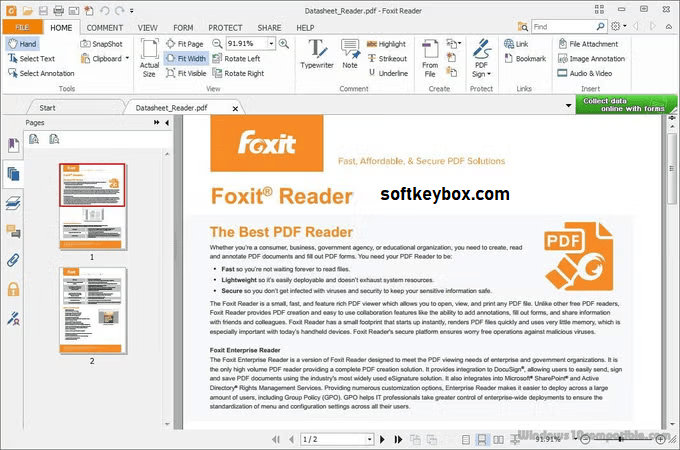Choose the Select Annotation tool
The height and width of the screenshot is (450, 680).
click(41, 73)
